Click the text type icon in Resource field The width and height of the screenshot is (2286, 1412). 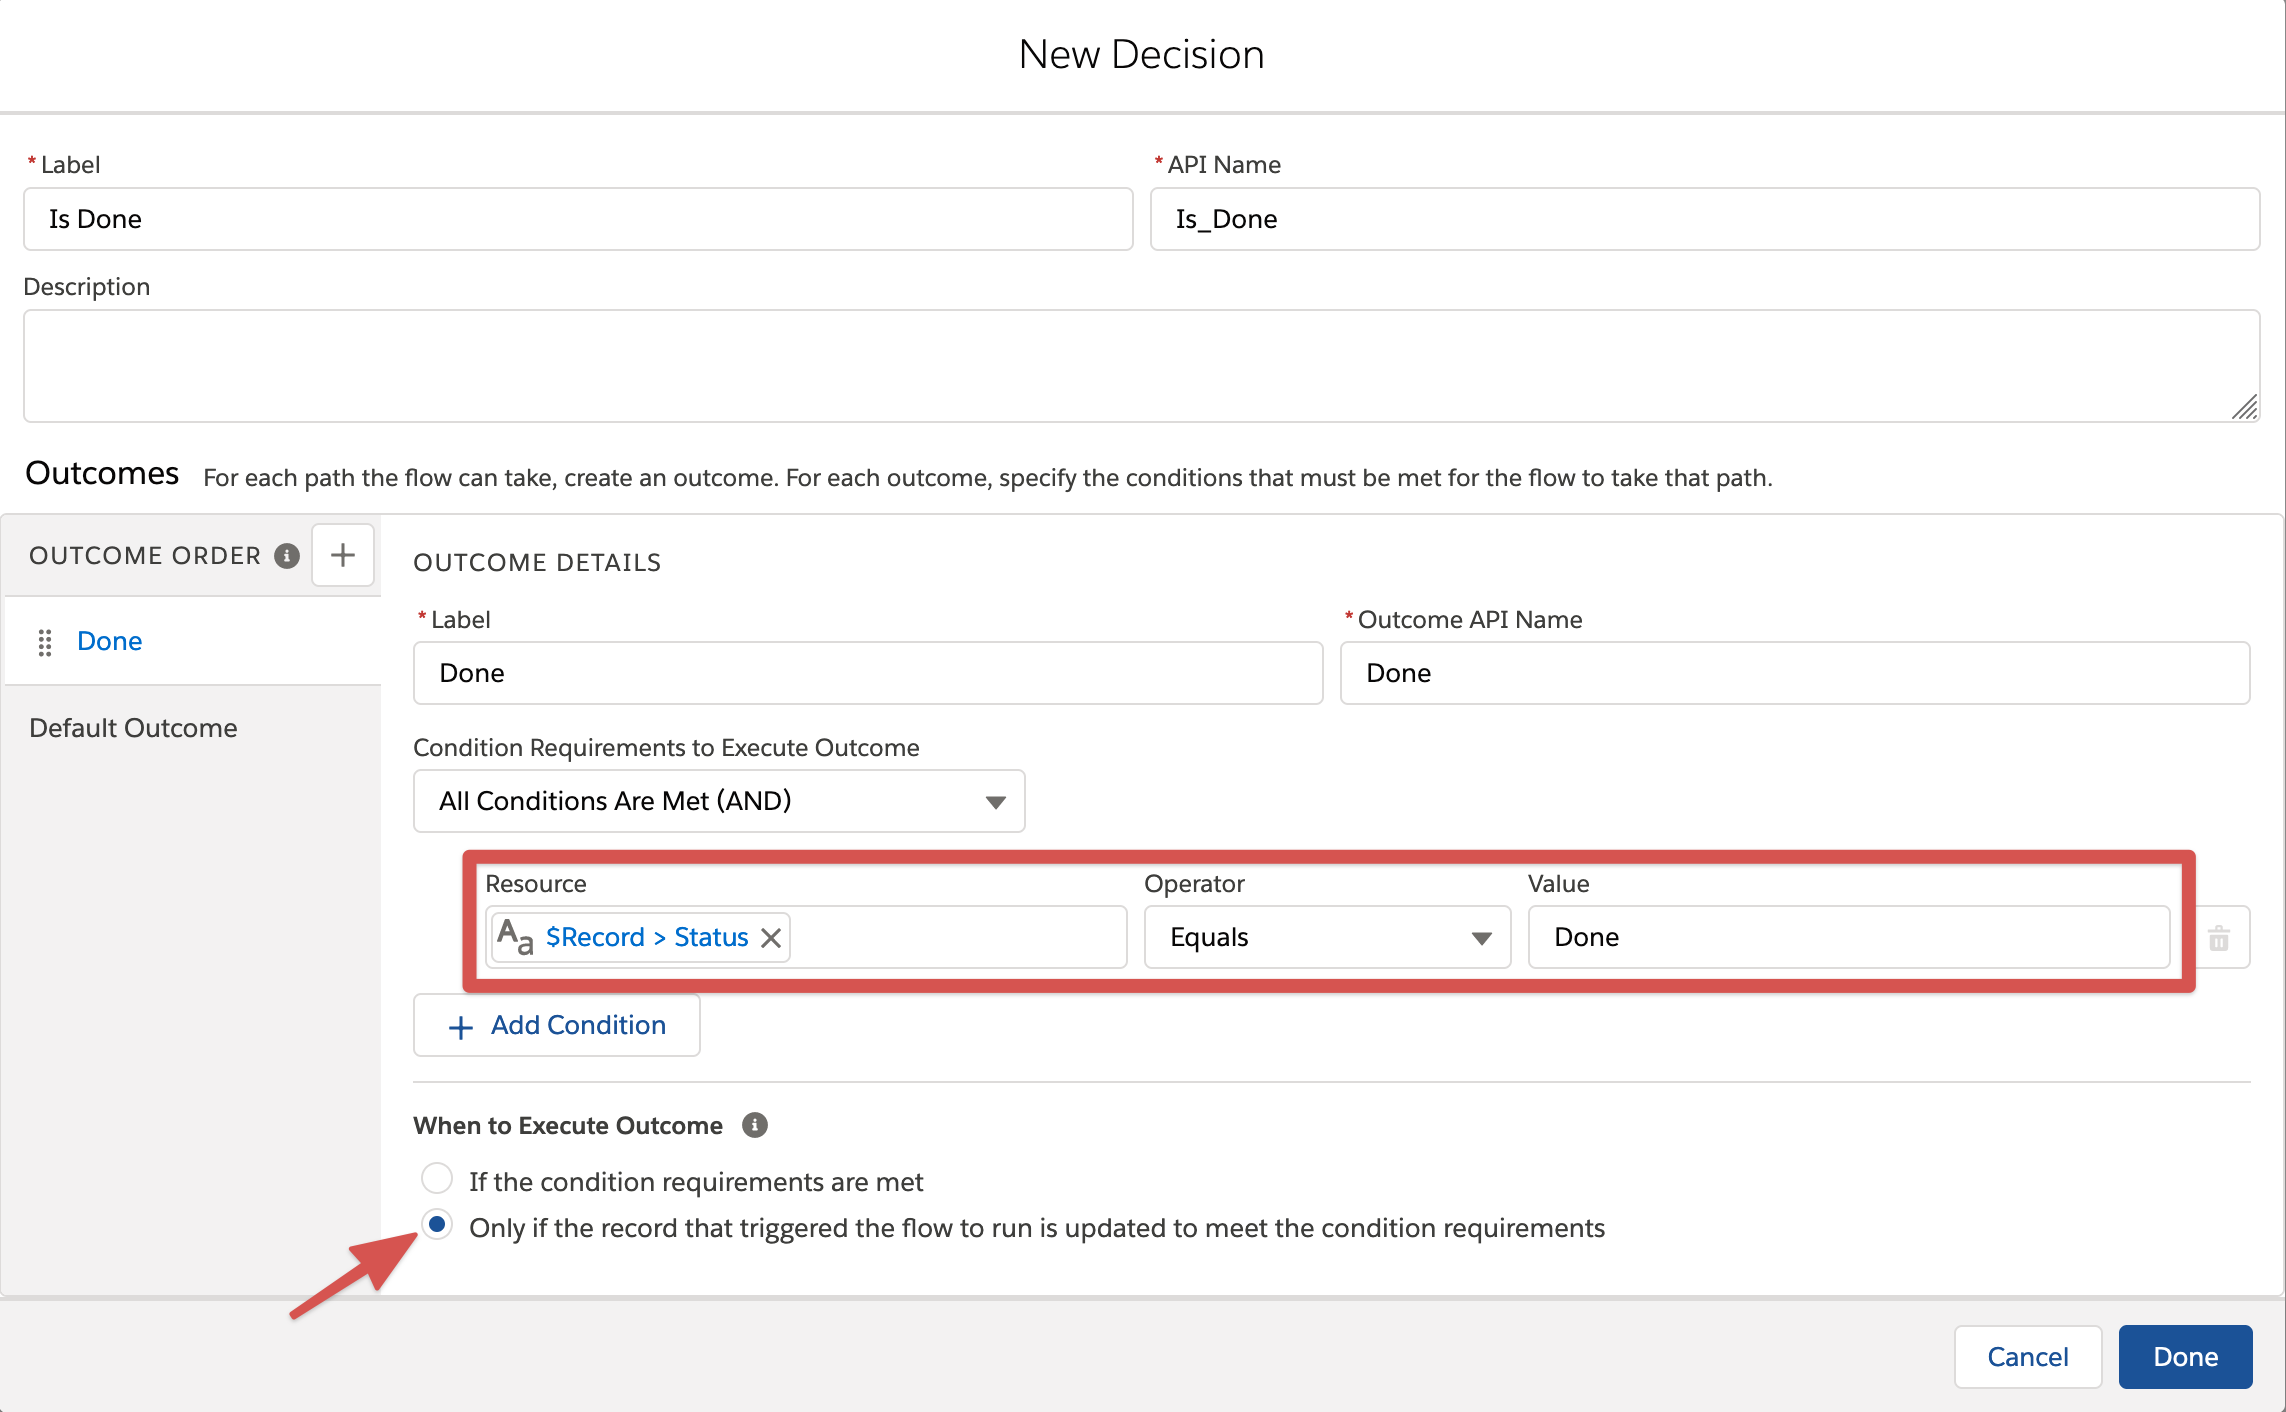(x=514, y=937)
